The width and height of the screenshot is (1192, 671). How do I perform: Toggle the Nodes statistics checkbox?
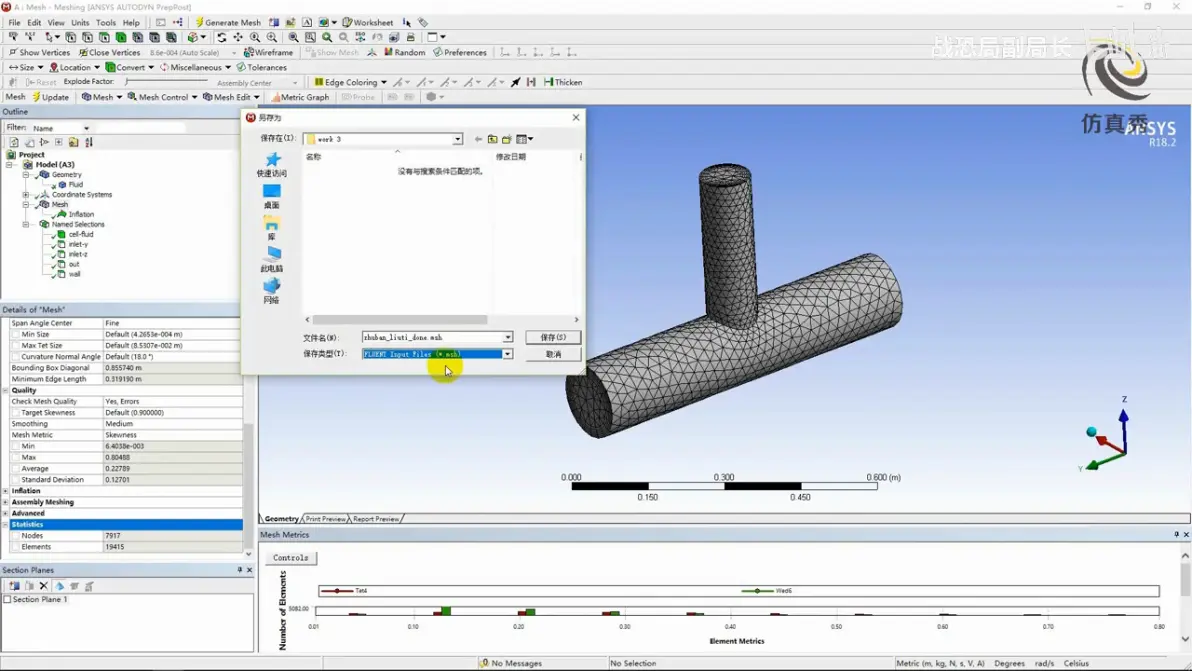point(16,536)
